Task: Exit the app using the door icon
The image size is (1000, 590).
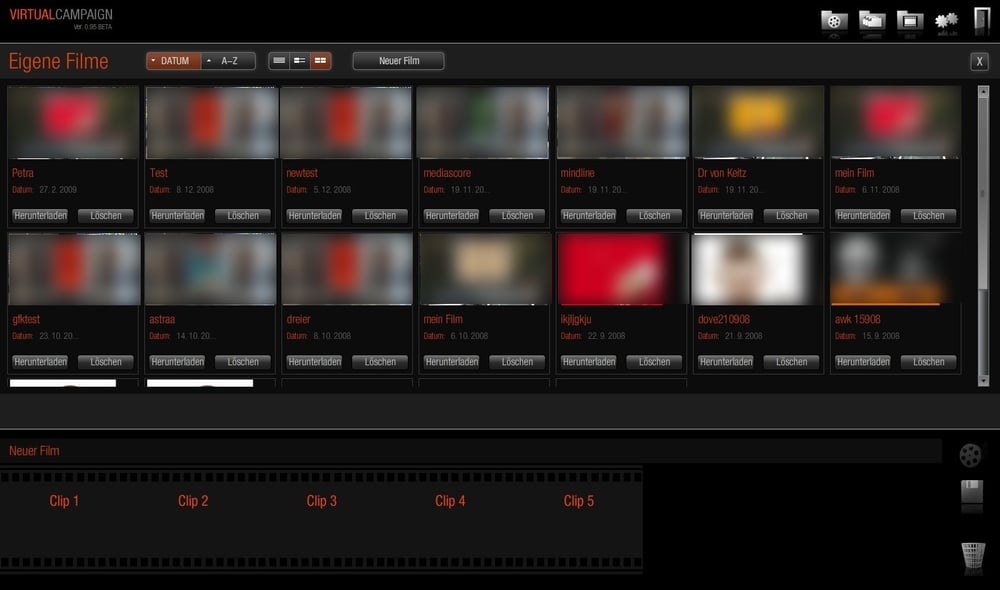Action: click(x=982, y=20)
